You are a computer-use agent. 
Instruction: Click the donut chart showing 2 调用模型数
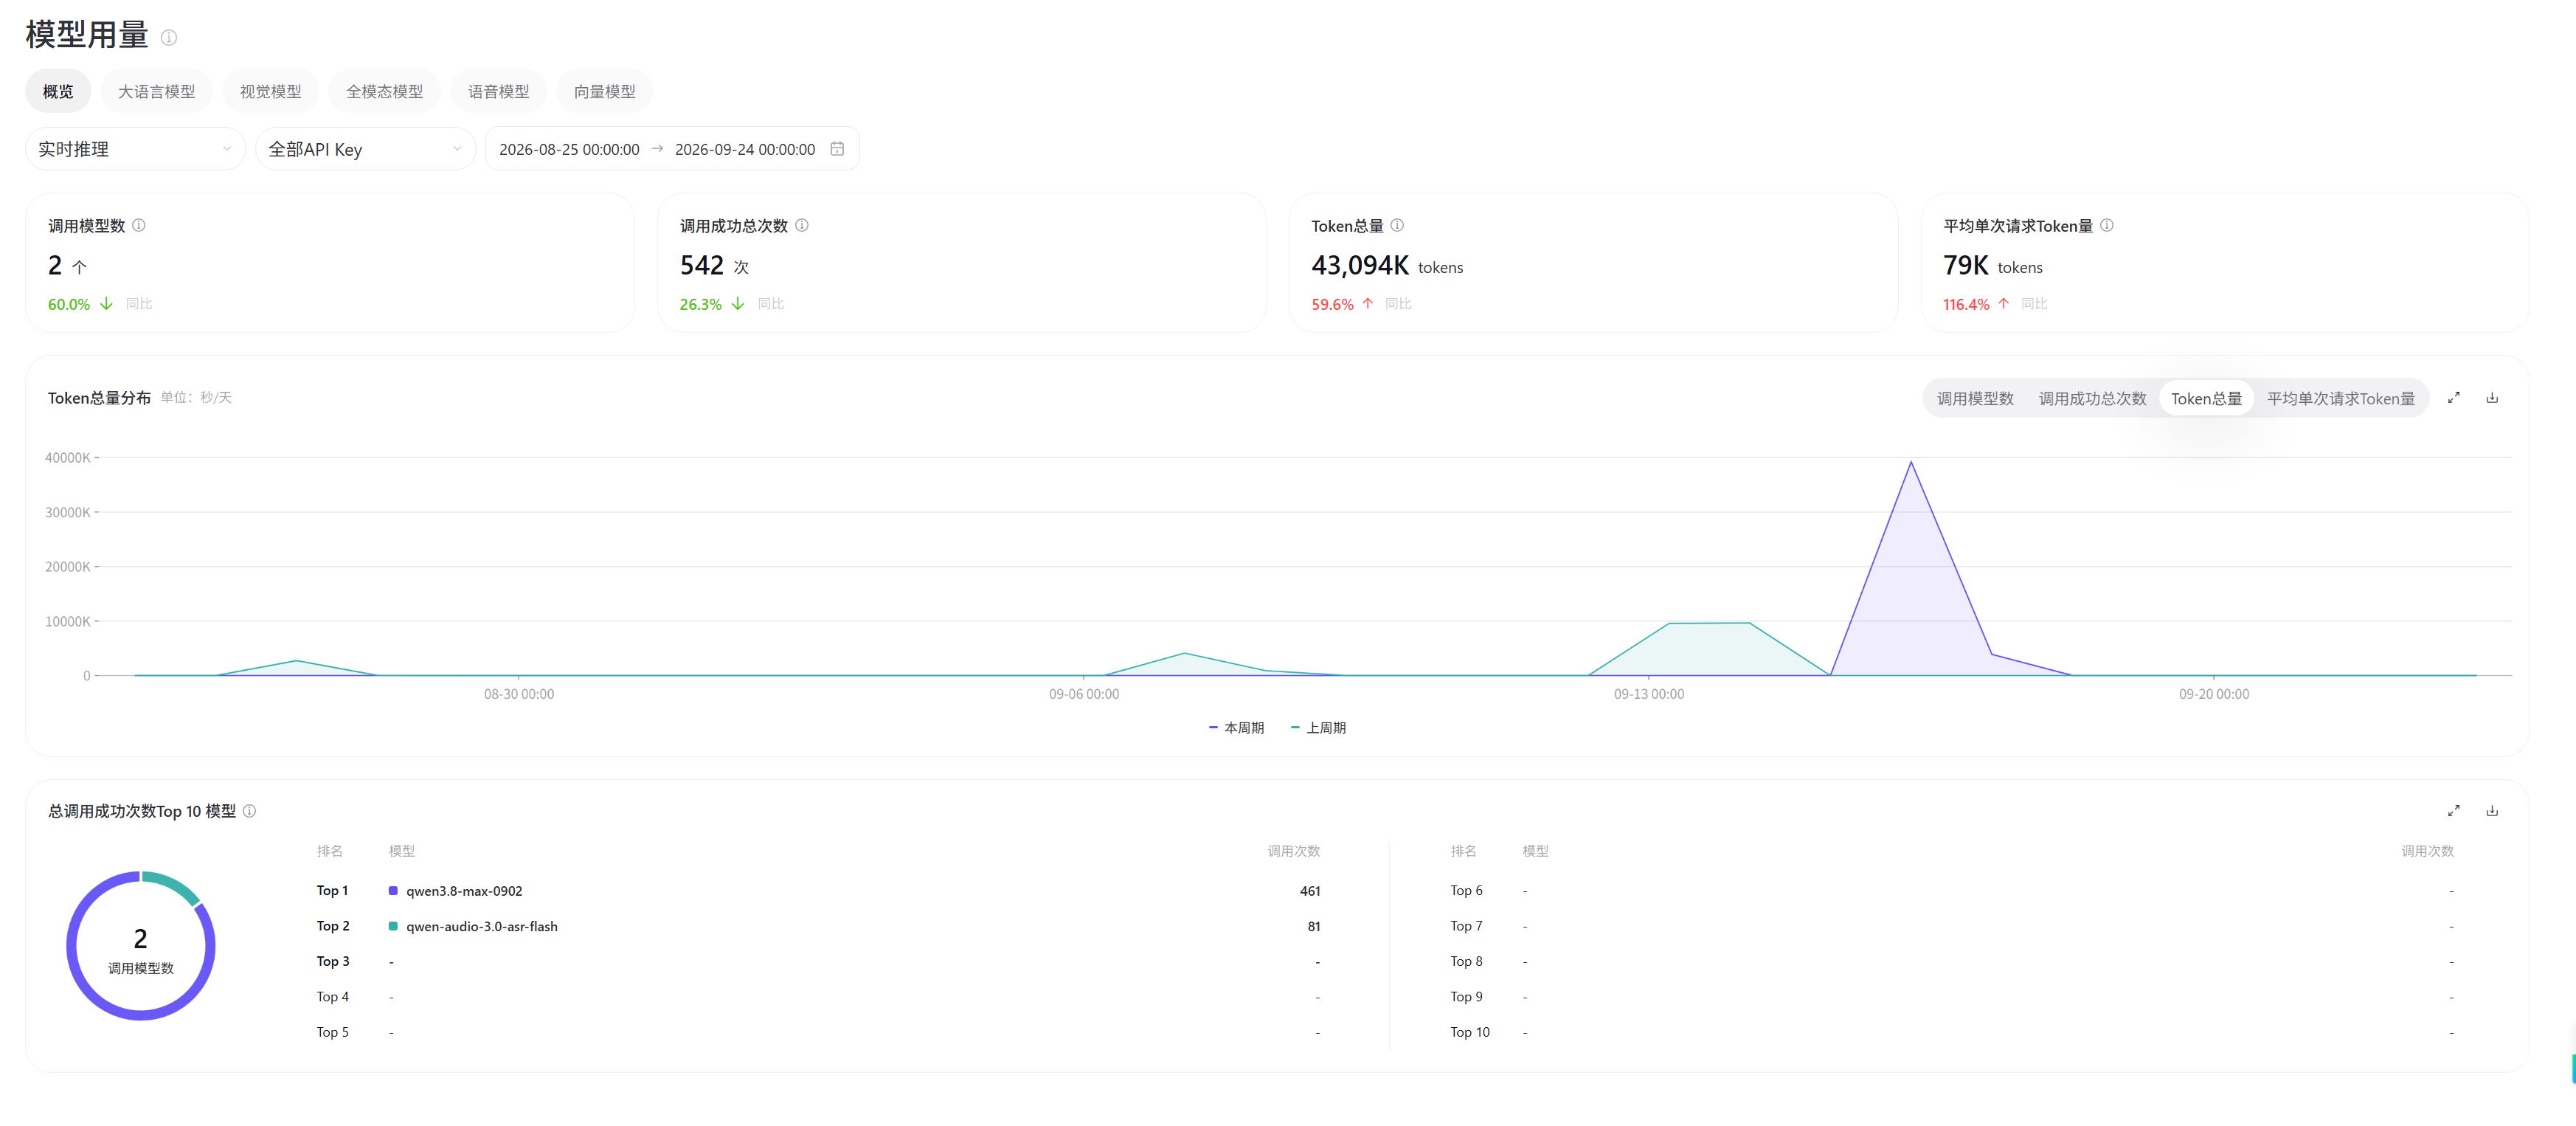(x=141, y=946)
